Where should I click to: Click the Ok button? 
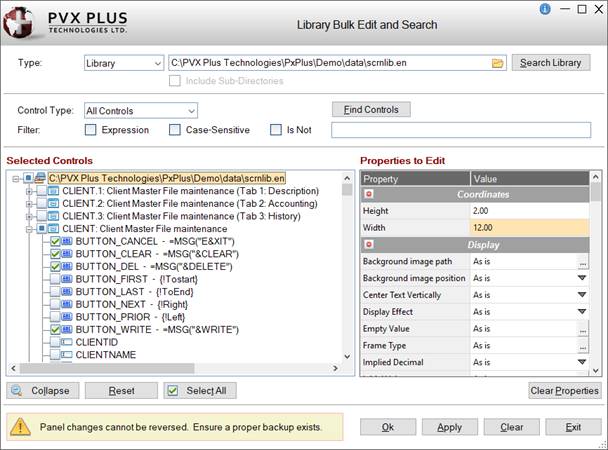tap(388, 427)
